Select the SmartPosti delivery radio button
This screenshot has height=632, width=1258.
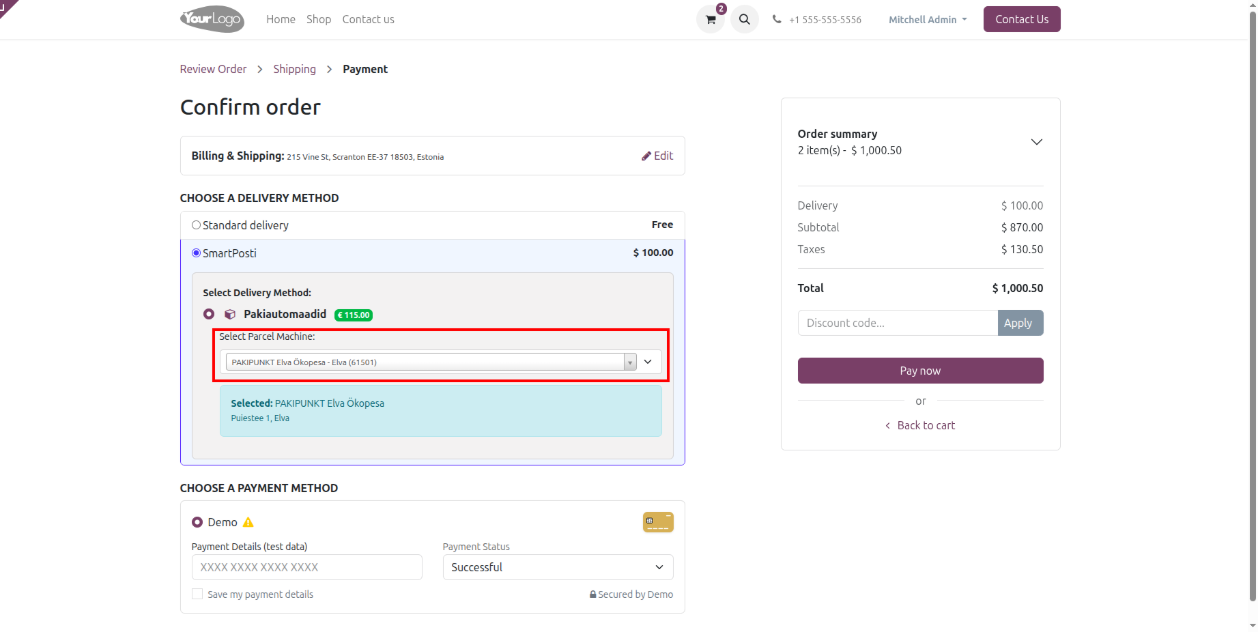pos(196,253)
